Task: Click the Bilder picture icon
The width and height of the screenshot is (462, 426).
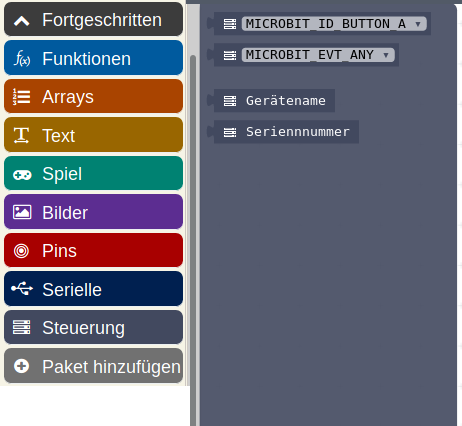Action: (22, 212)
